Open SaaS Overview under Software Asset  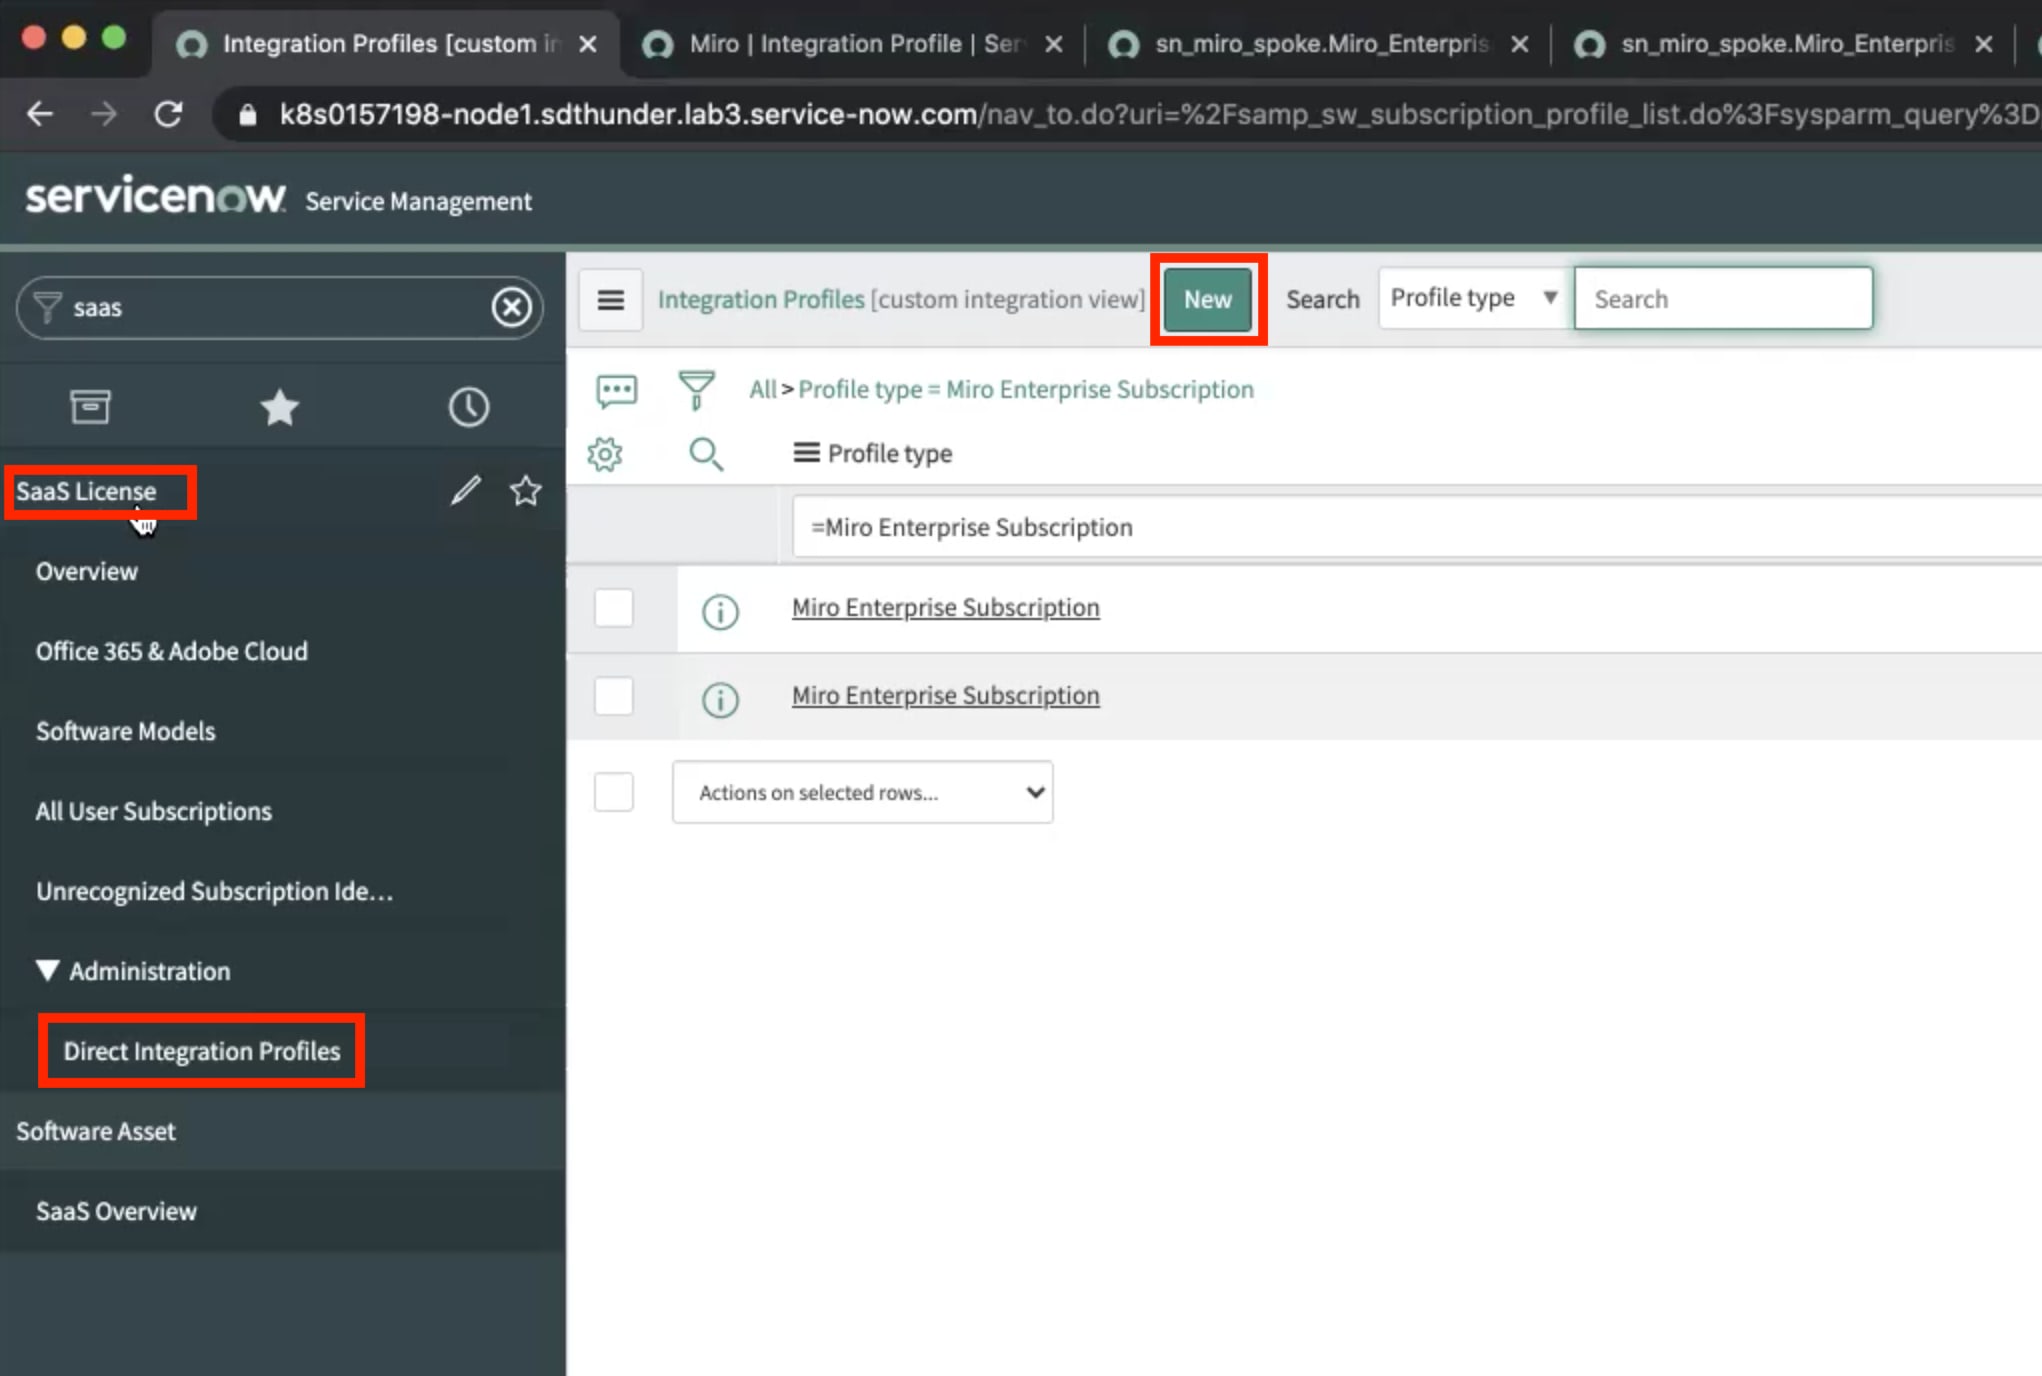coord(117,1212)
